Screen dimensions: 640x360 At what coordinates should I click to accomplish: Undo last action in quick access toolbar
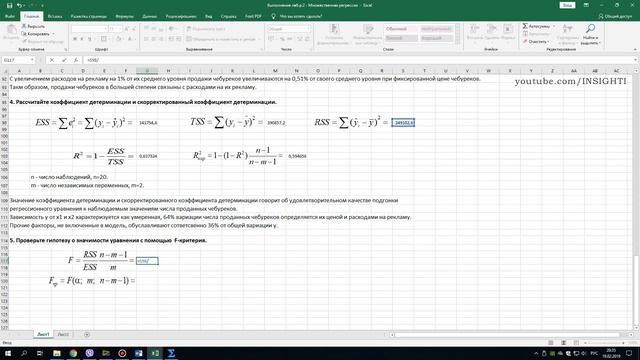19,5
